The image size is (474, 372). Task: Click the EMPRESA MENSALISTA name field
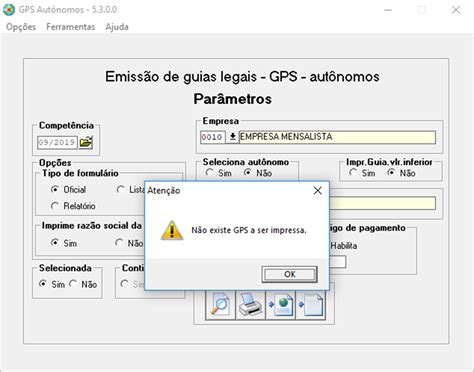(337, 137)
